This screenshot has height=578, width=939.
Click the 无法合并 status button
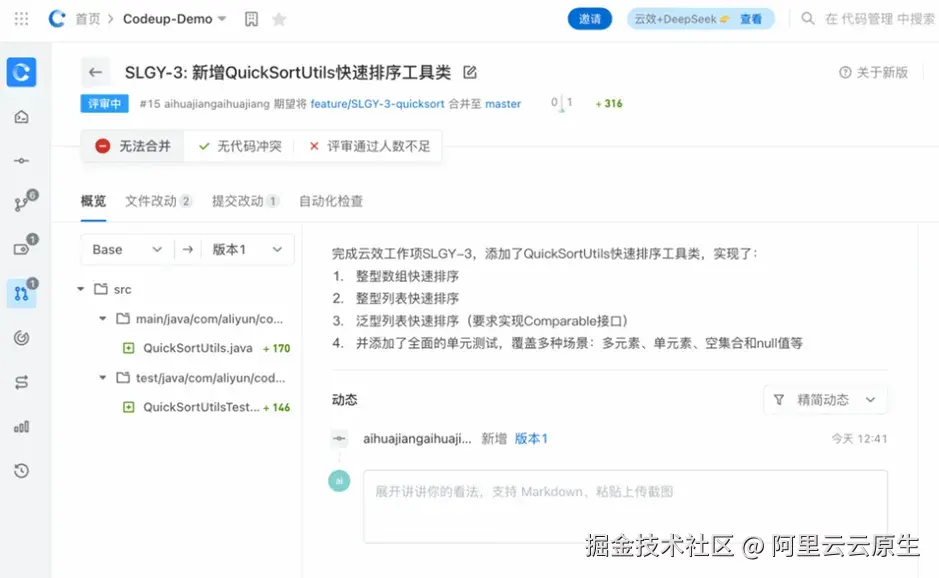[x=133, y=146]
